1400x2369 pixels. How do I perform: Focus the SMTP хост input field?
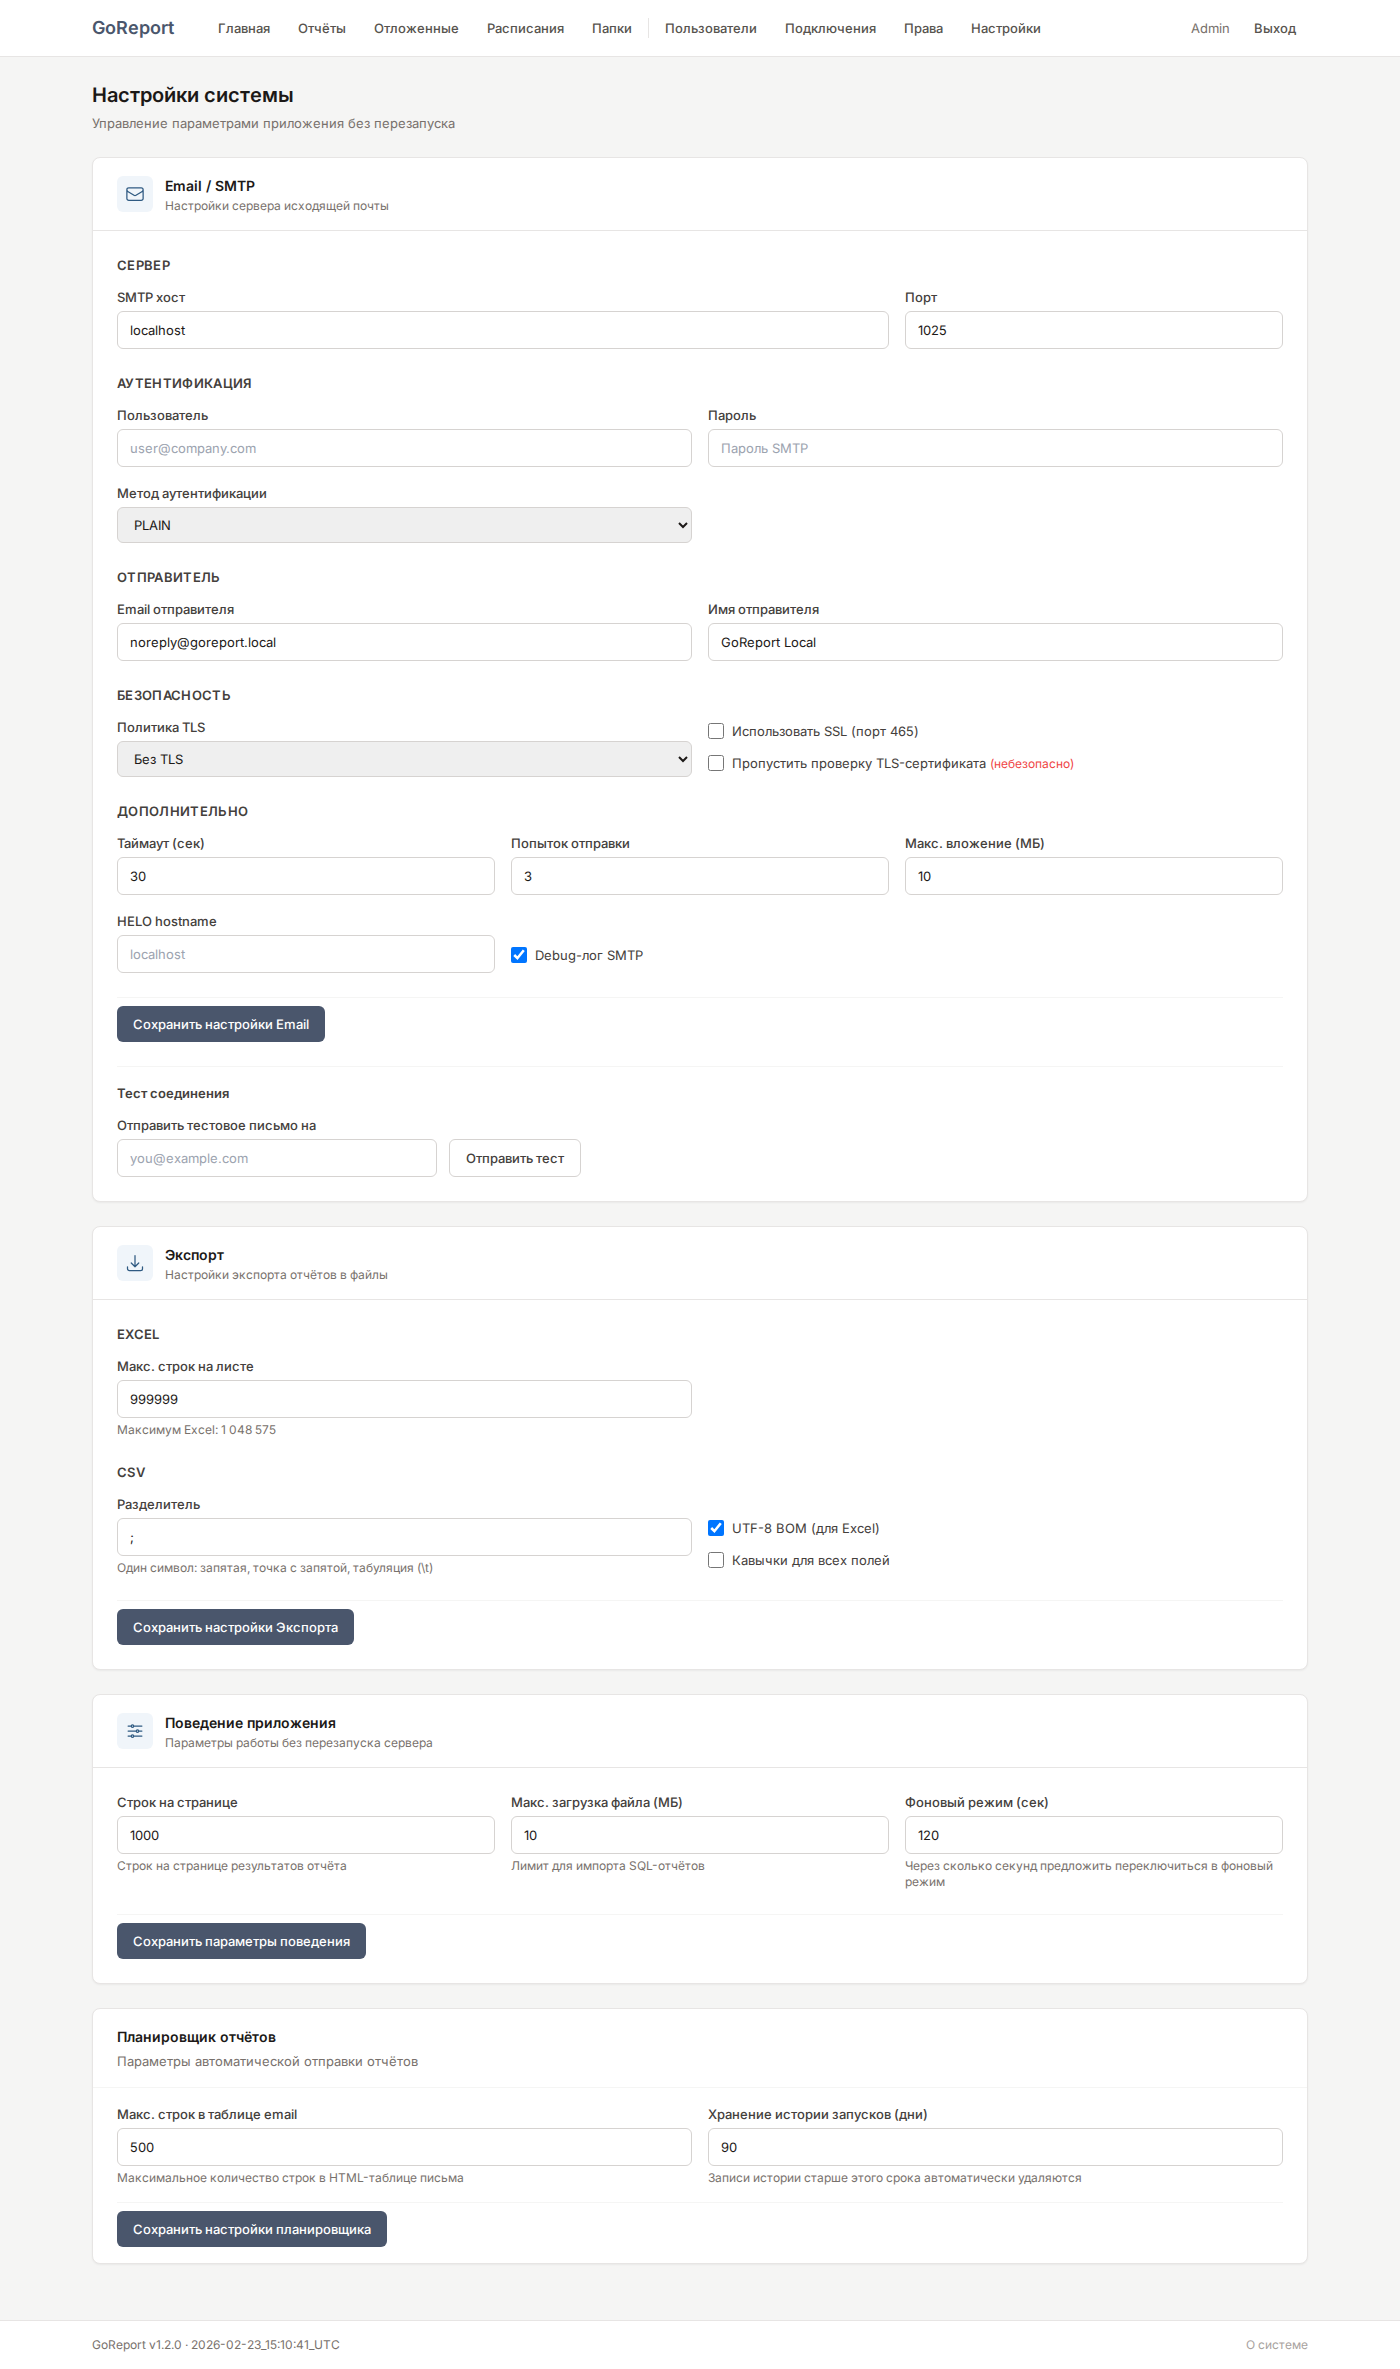(x=502, y=330)
